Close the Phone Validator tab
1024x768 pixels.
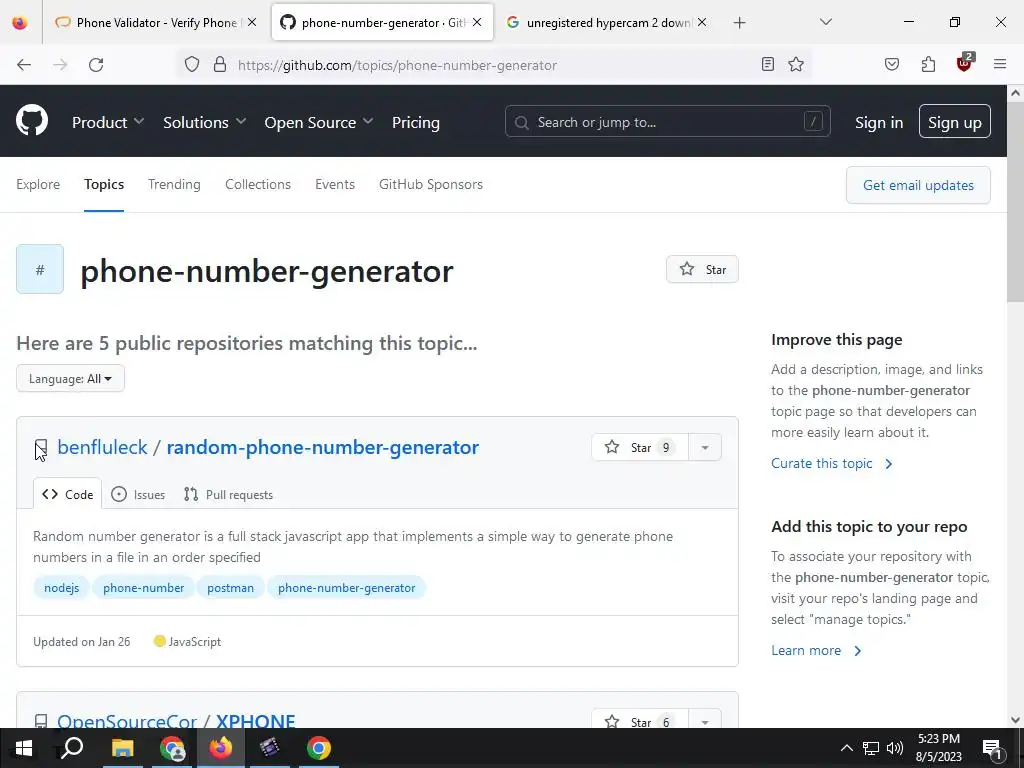pos(252,22)
